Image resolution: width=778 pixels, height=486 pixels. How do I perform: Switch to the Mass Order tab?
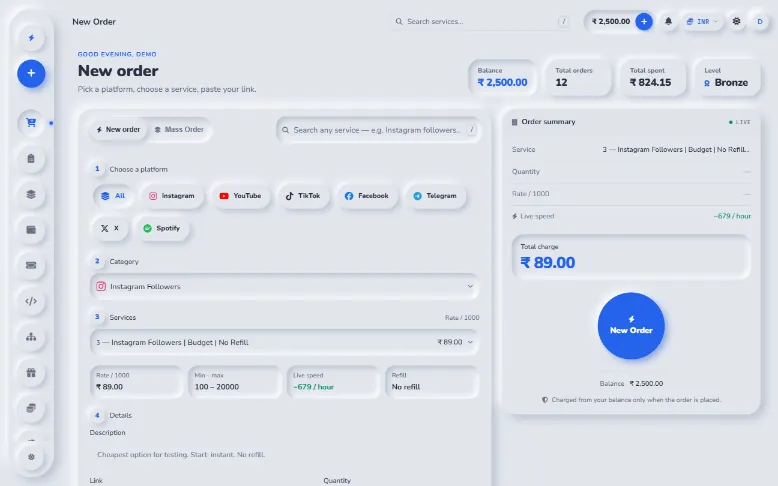click(x=179, y=130)
